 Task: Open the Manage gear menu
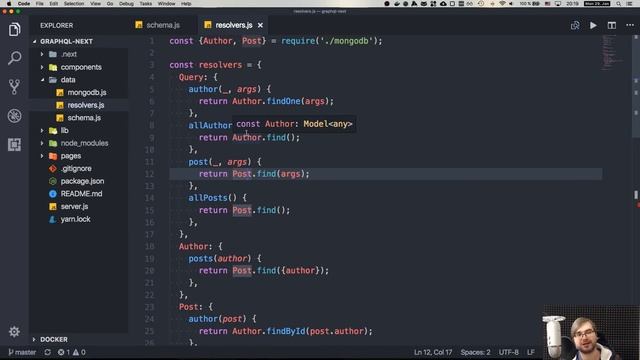[x=14, y=331]
